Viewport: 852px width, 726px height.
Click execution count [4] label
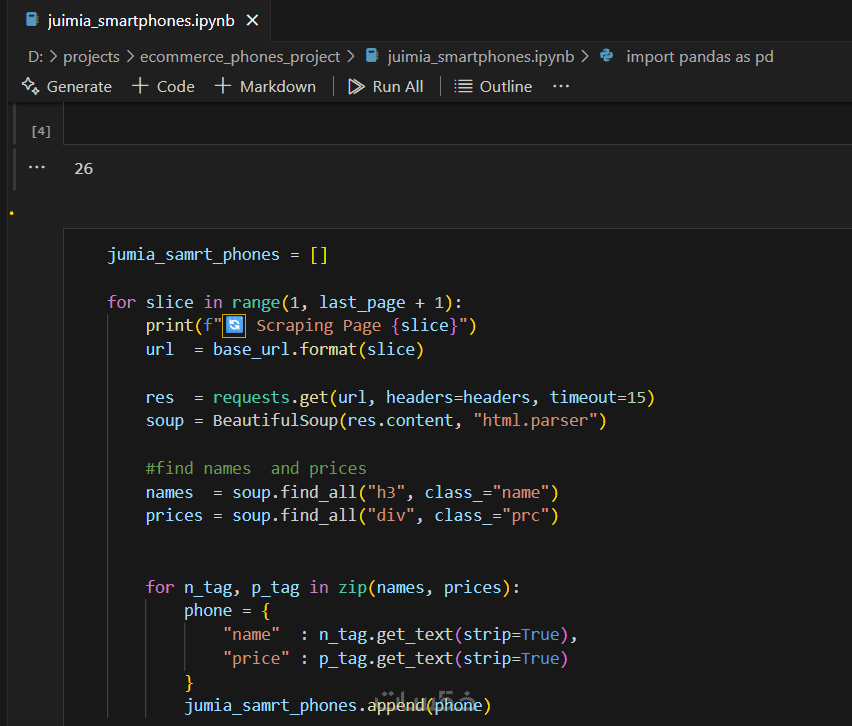(41, 131)
